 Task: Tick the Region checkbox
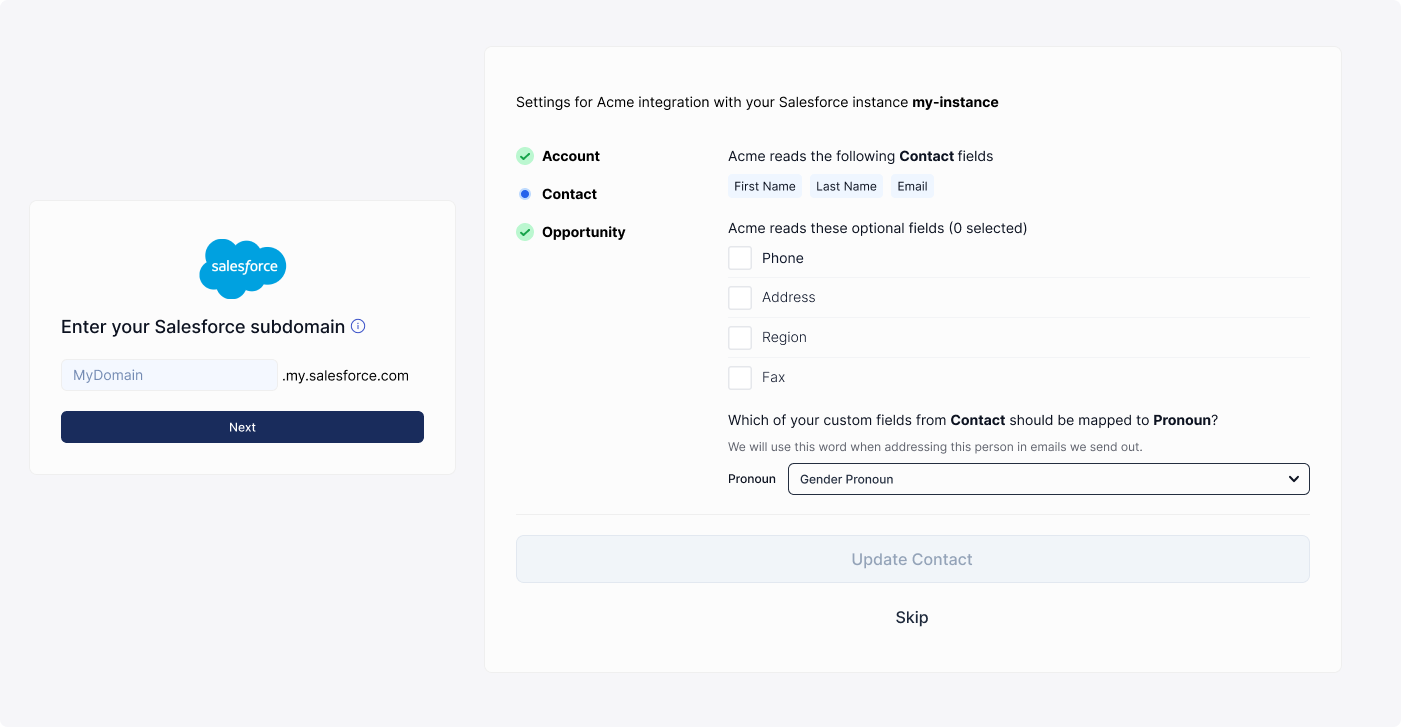(740, 338)
